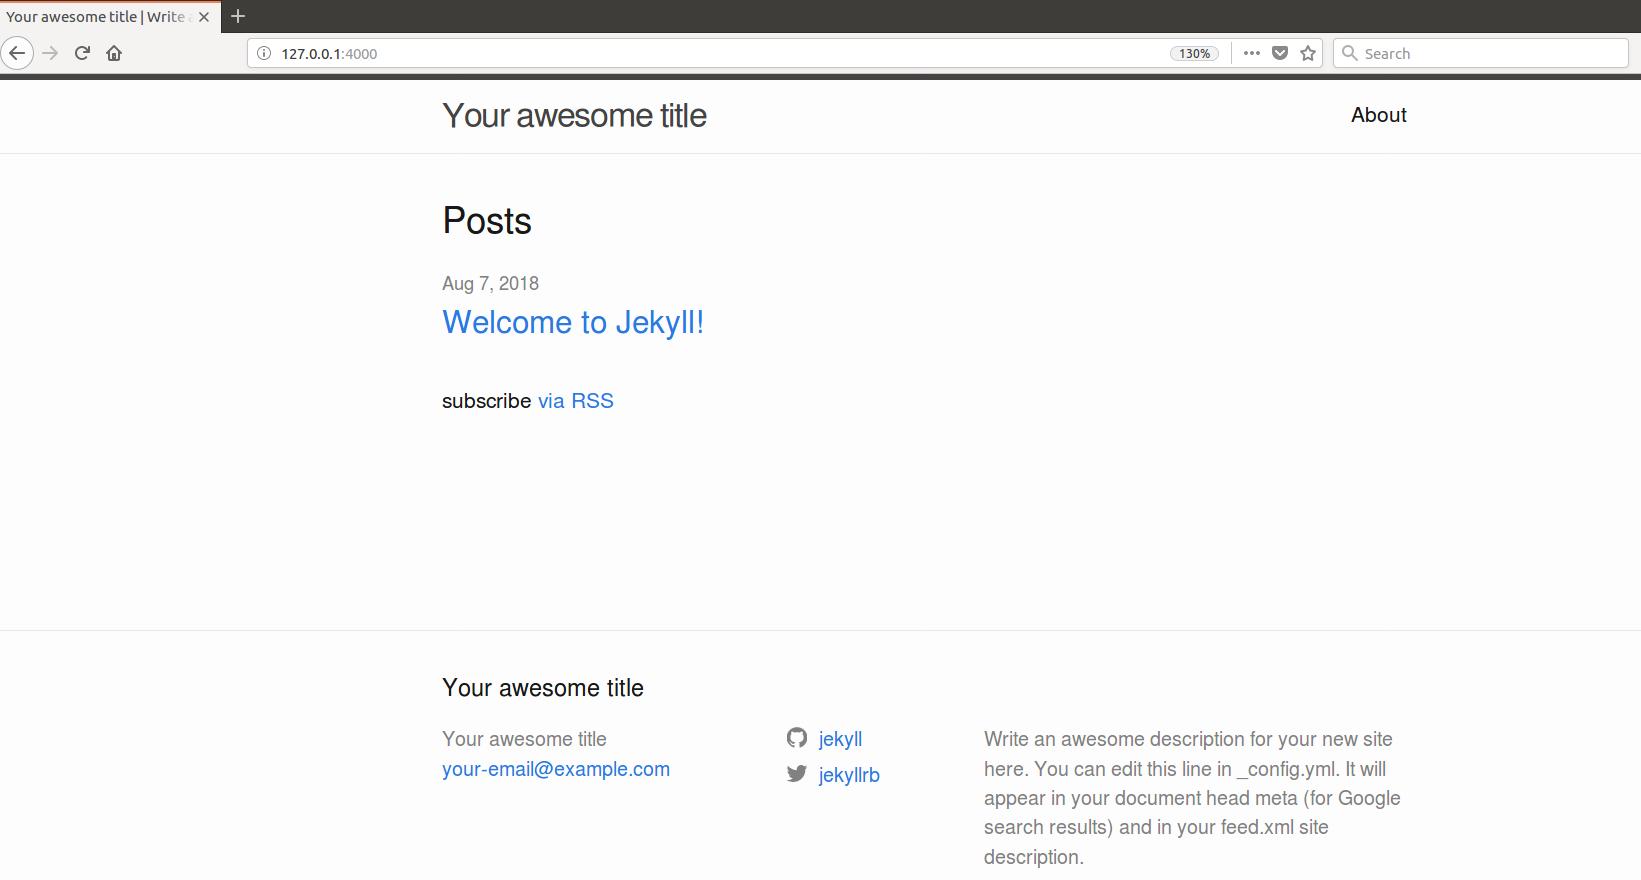Screen dimensions: 1641x880
Task: Open the jekyll GitHub profile link
Action: [840, 739]
